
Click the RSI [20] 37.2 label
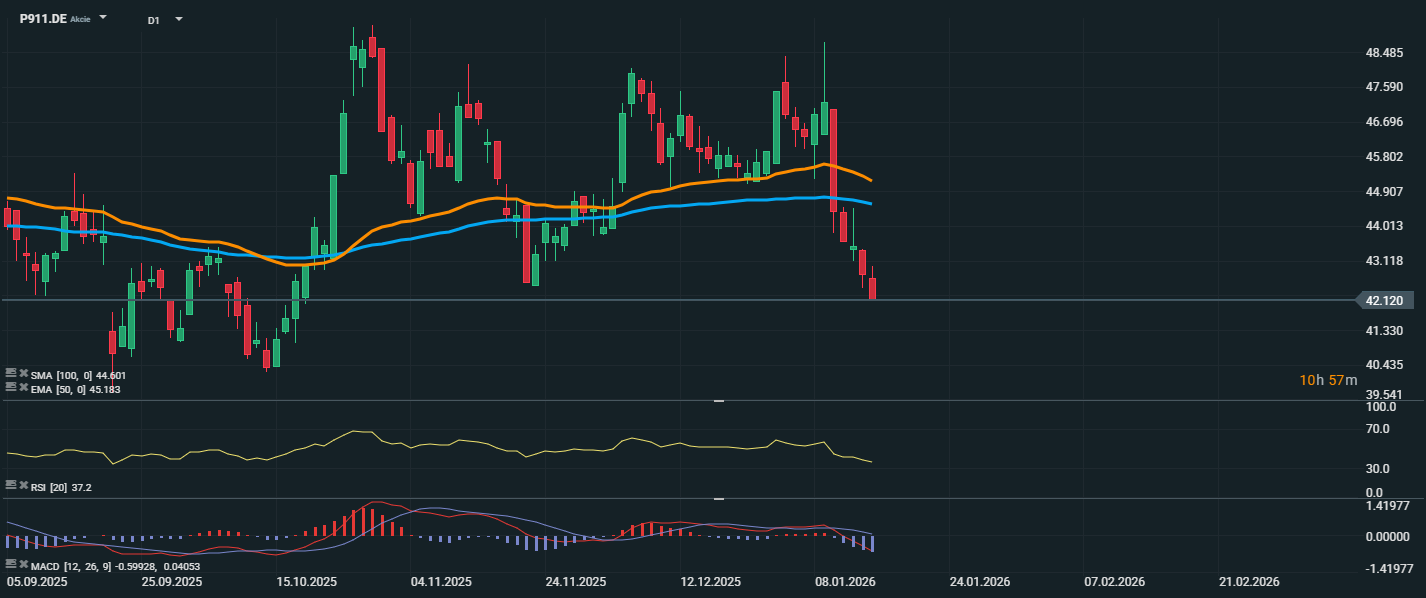tap(61, 486)
